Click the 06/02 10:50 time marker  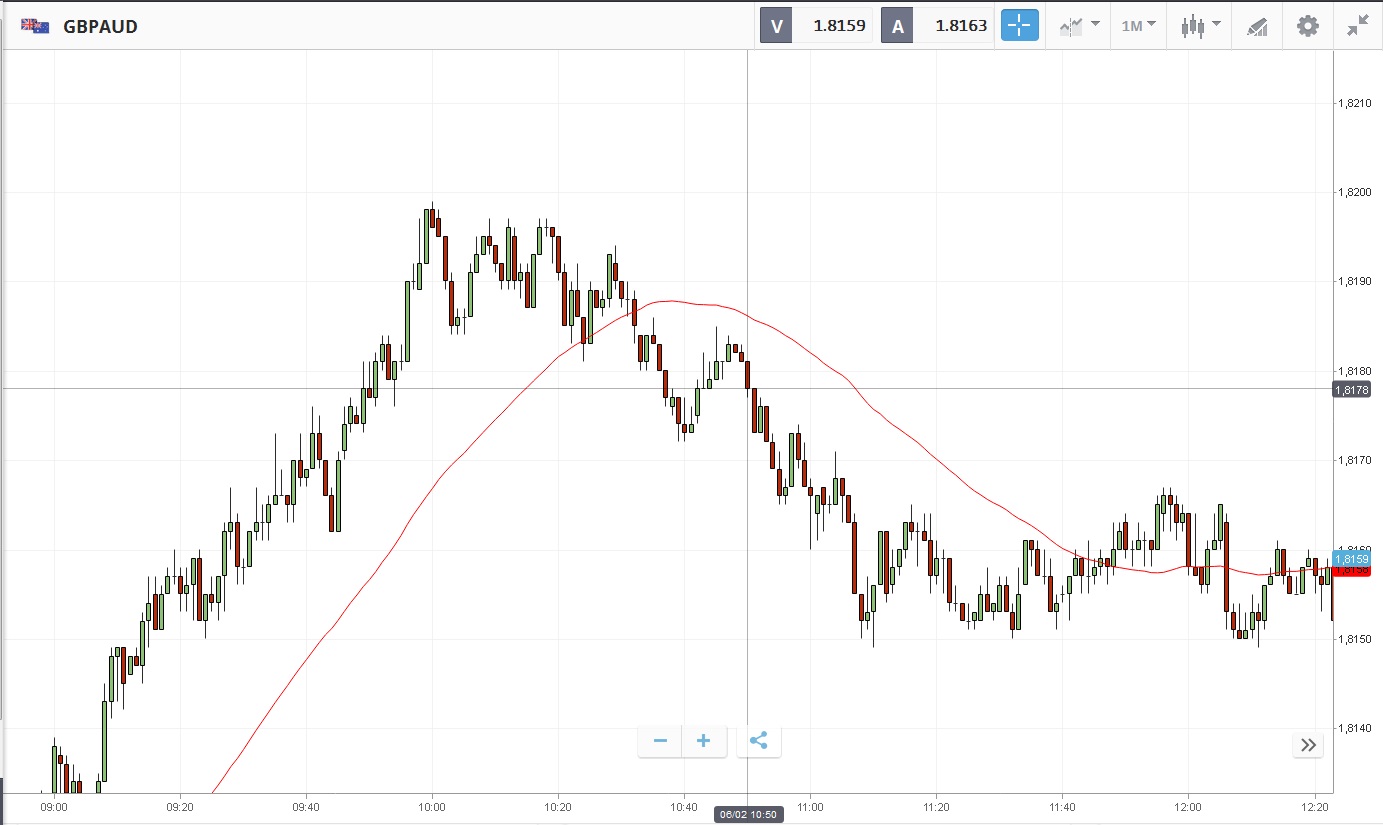point(748,814)
